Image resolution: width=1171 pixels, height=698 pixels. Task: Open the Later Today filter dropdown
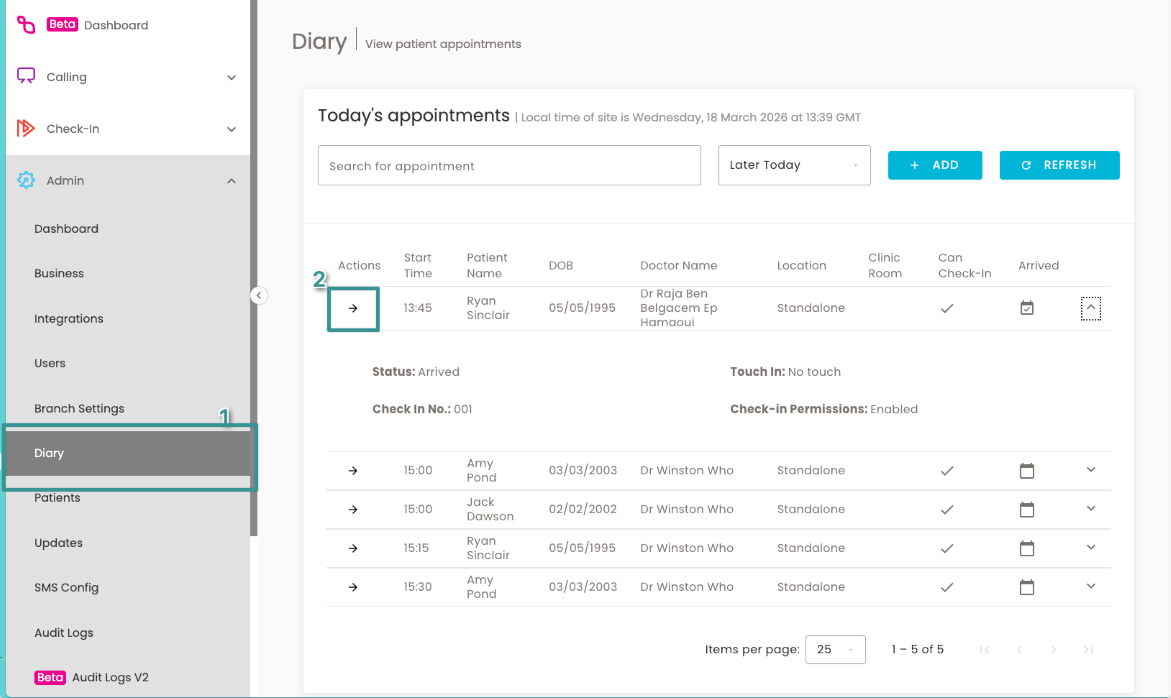click(794, 165)
